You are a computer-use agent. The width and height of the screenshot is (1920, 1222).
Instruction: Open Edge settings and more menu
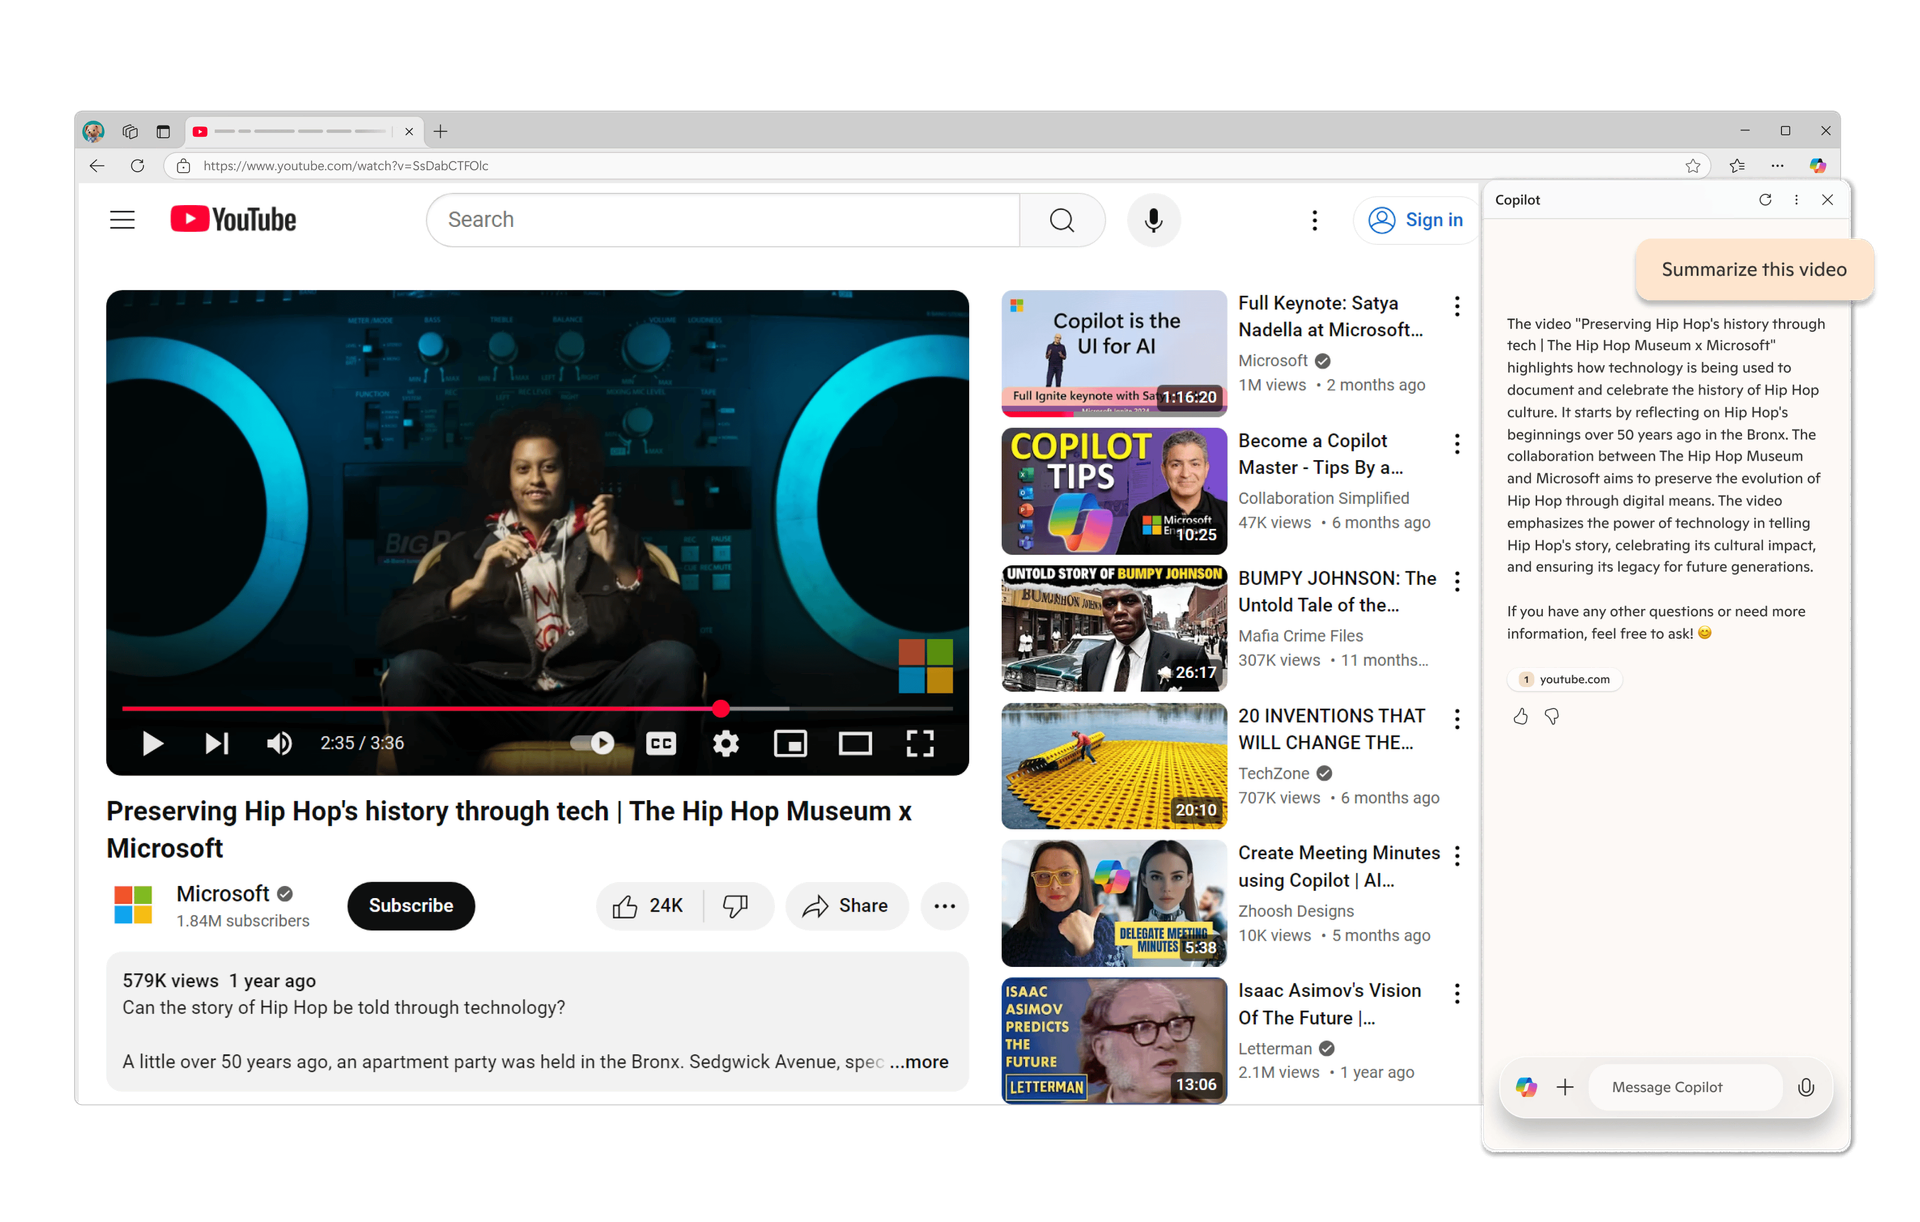point(1777,166)
